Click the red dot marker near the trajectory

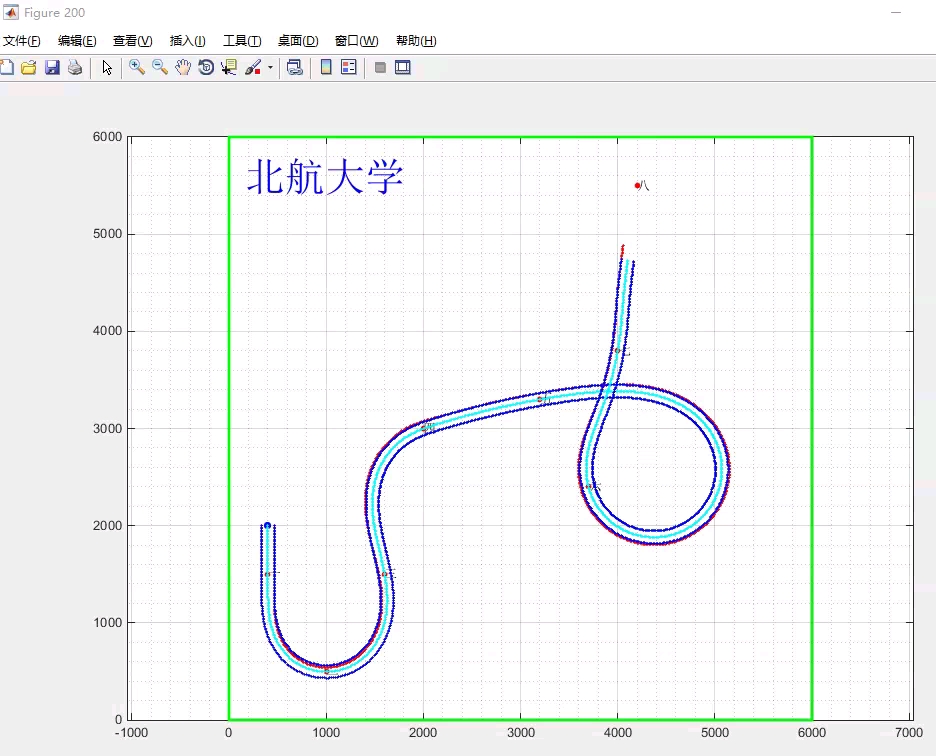638,185
